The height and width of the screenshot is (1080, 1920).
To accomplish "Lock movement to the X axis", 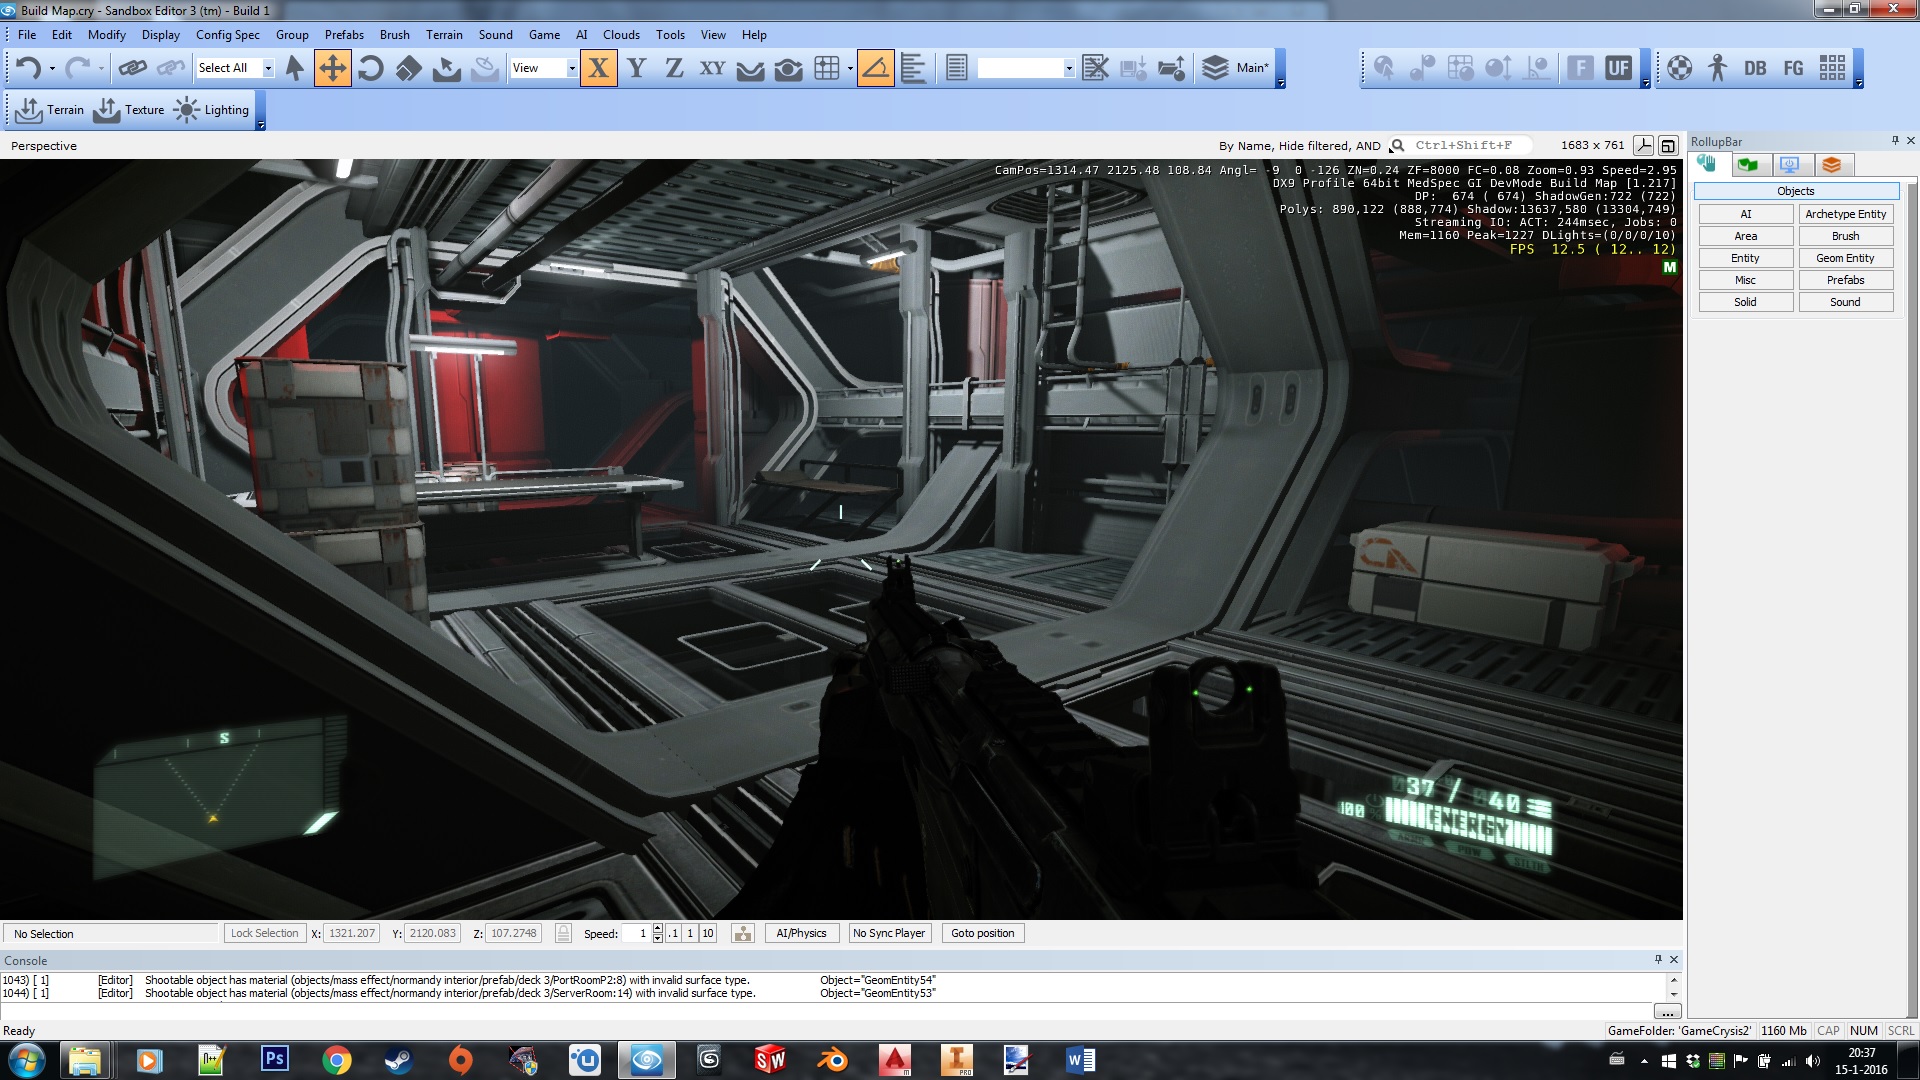I will pyautogui.click(x=598, y=68).
